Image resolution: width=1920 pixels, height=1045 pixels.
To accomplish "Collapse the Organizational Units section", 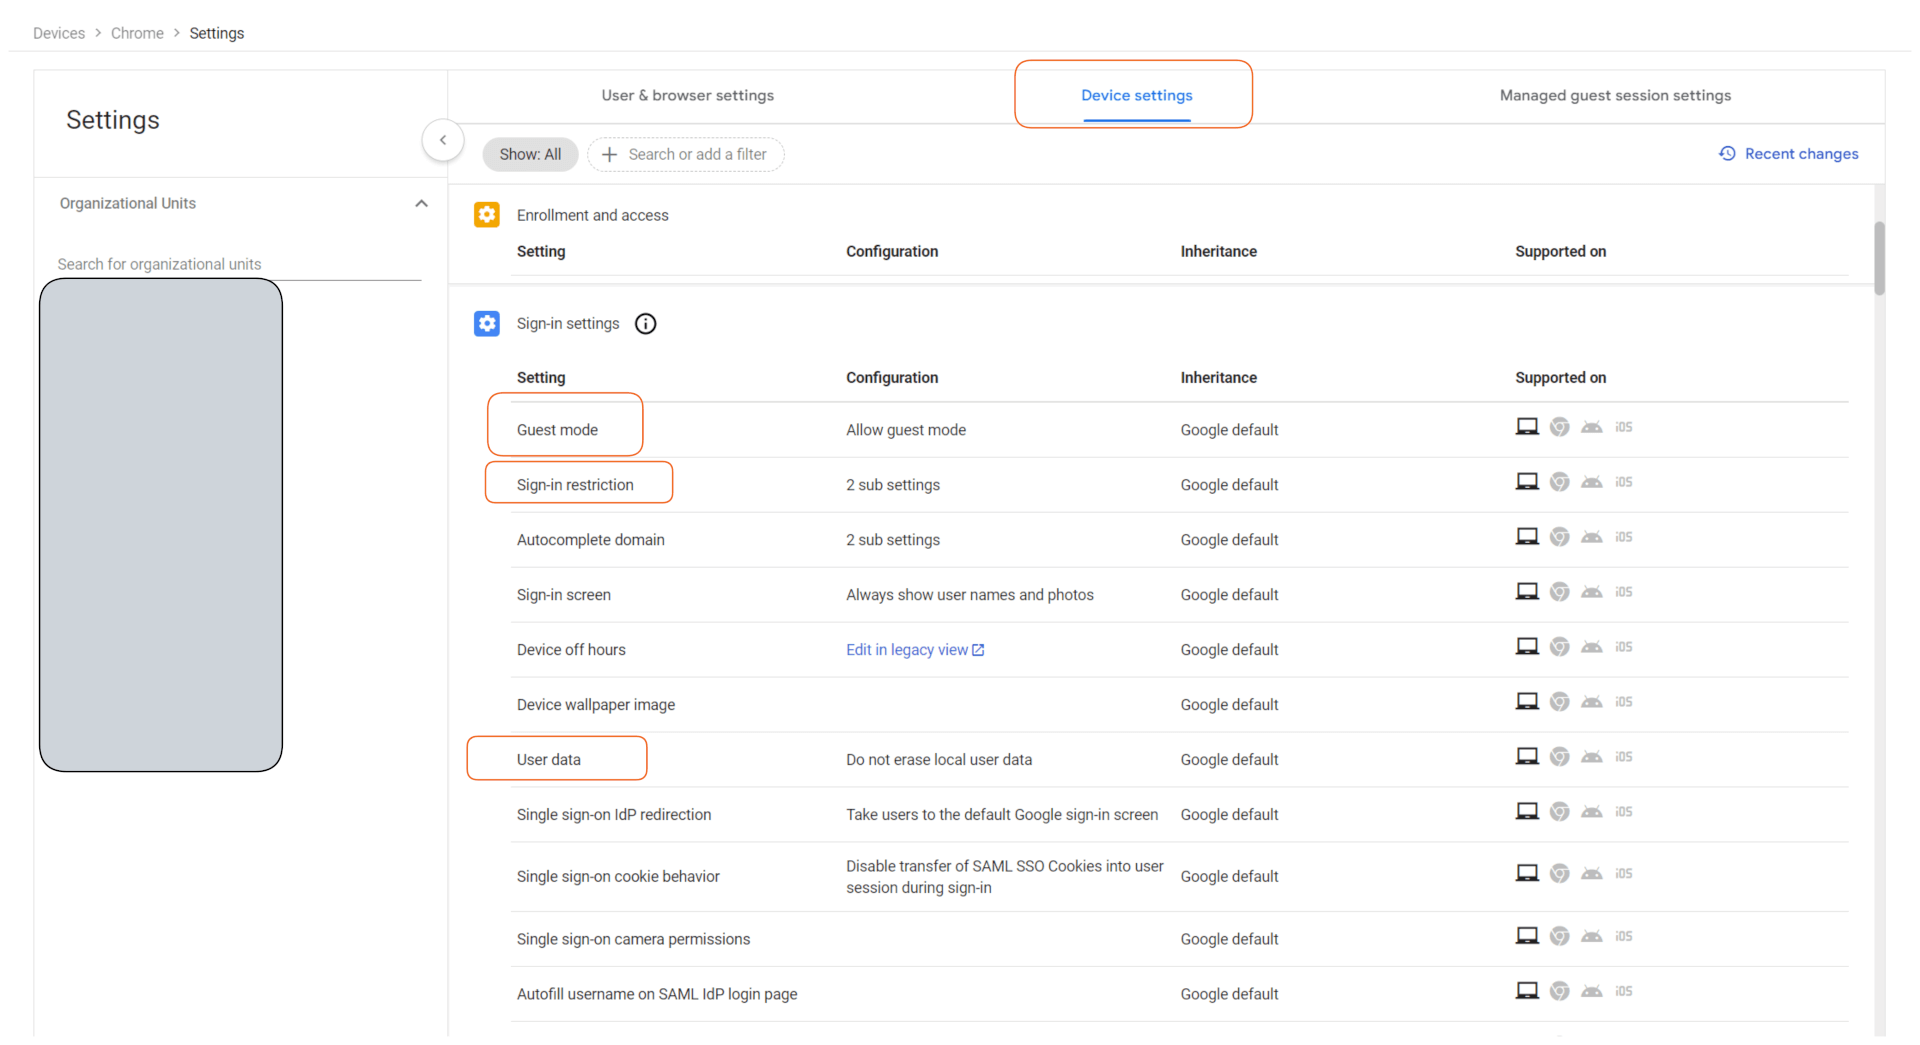I will point(421,202).
